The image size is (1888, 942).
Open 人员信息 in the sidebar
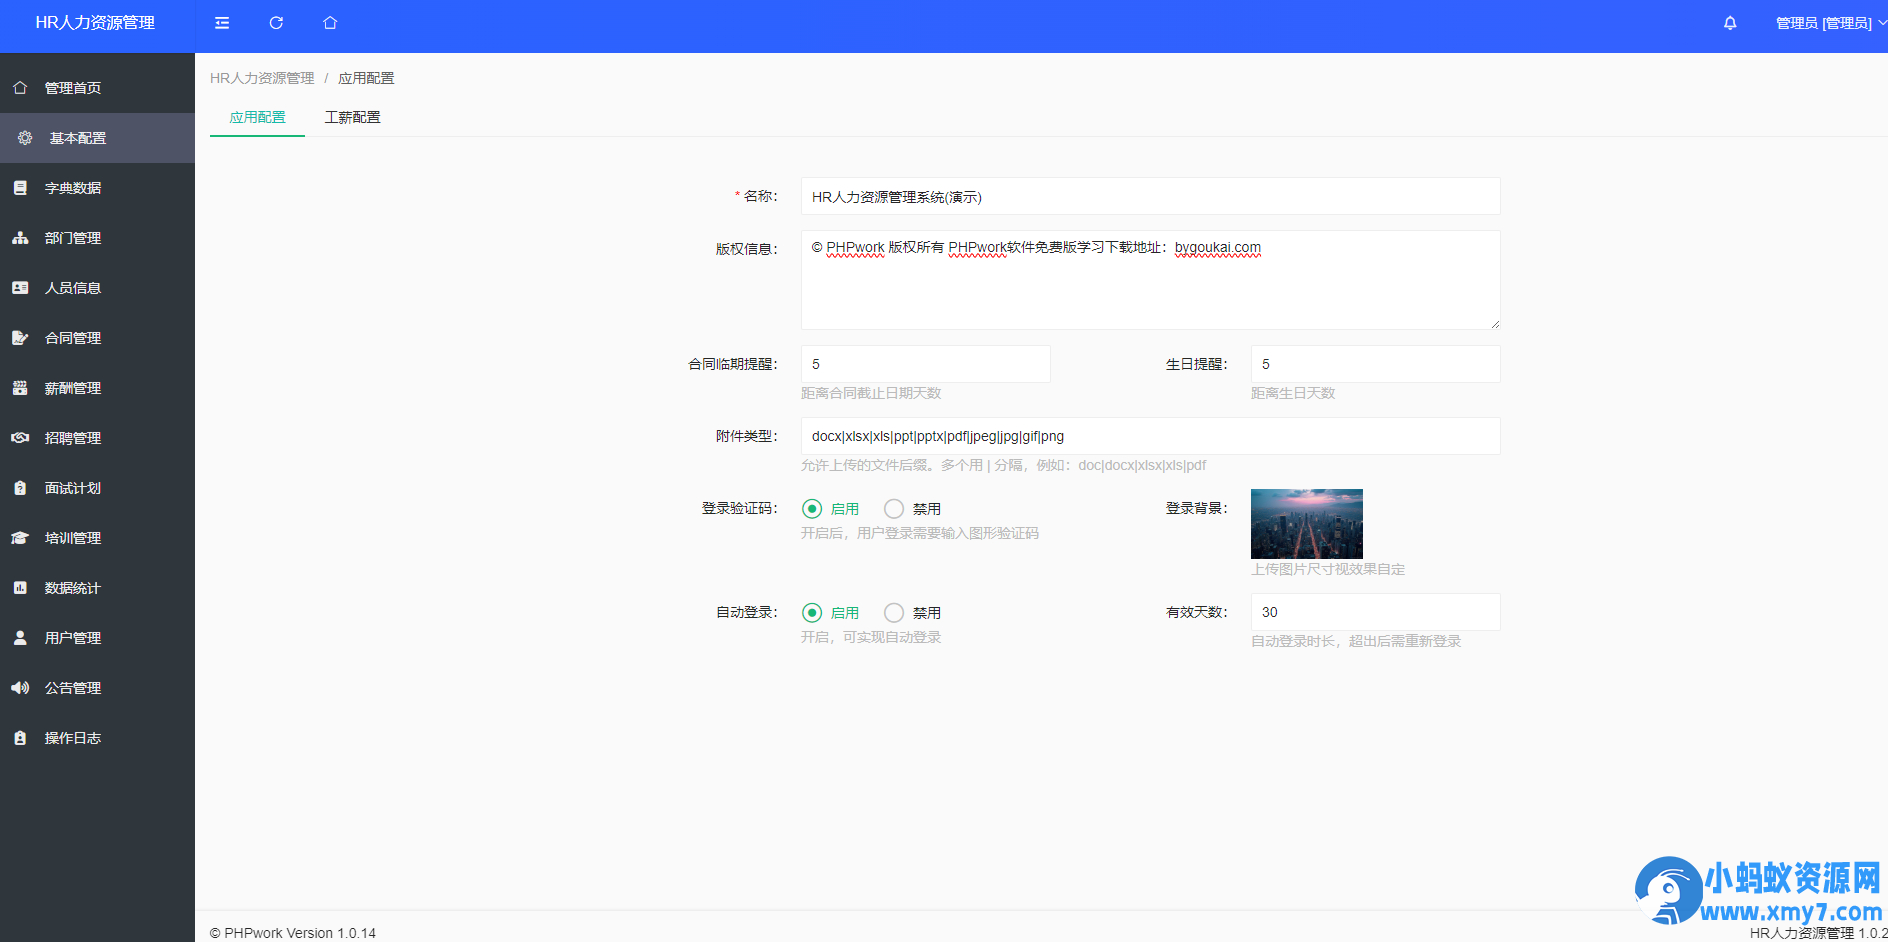[72, 288]
